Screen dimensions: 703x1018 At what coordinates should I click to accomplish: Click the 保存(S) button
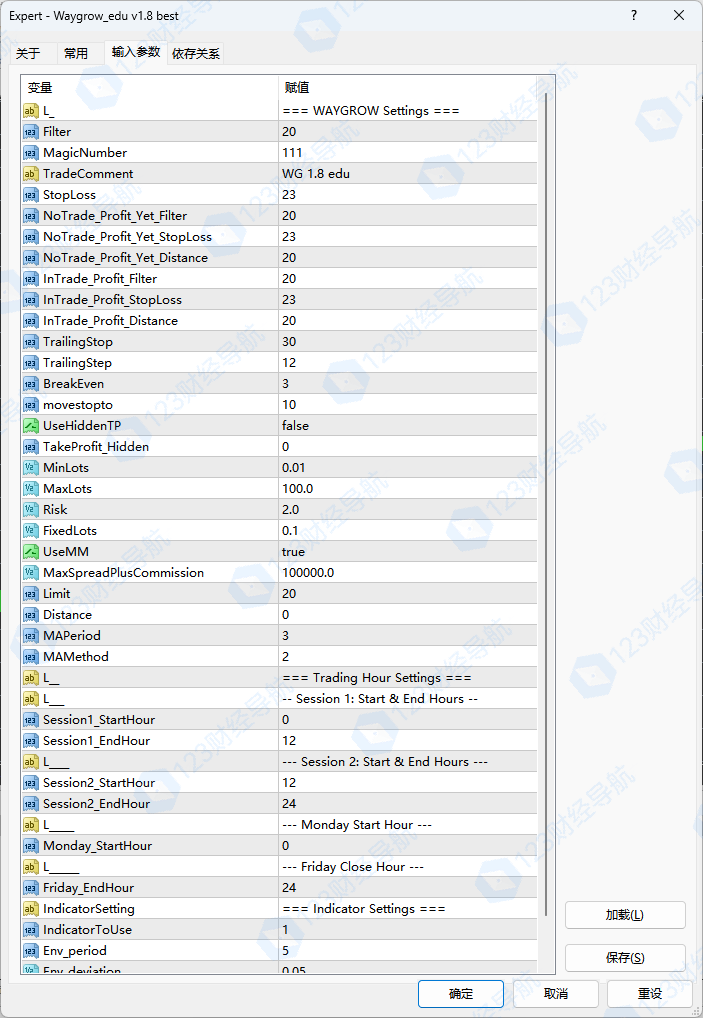click(x=625, y=958)
